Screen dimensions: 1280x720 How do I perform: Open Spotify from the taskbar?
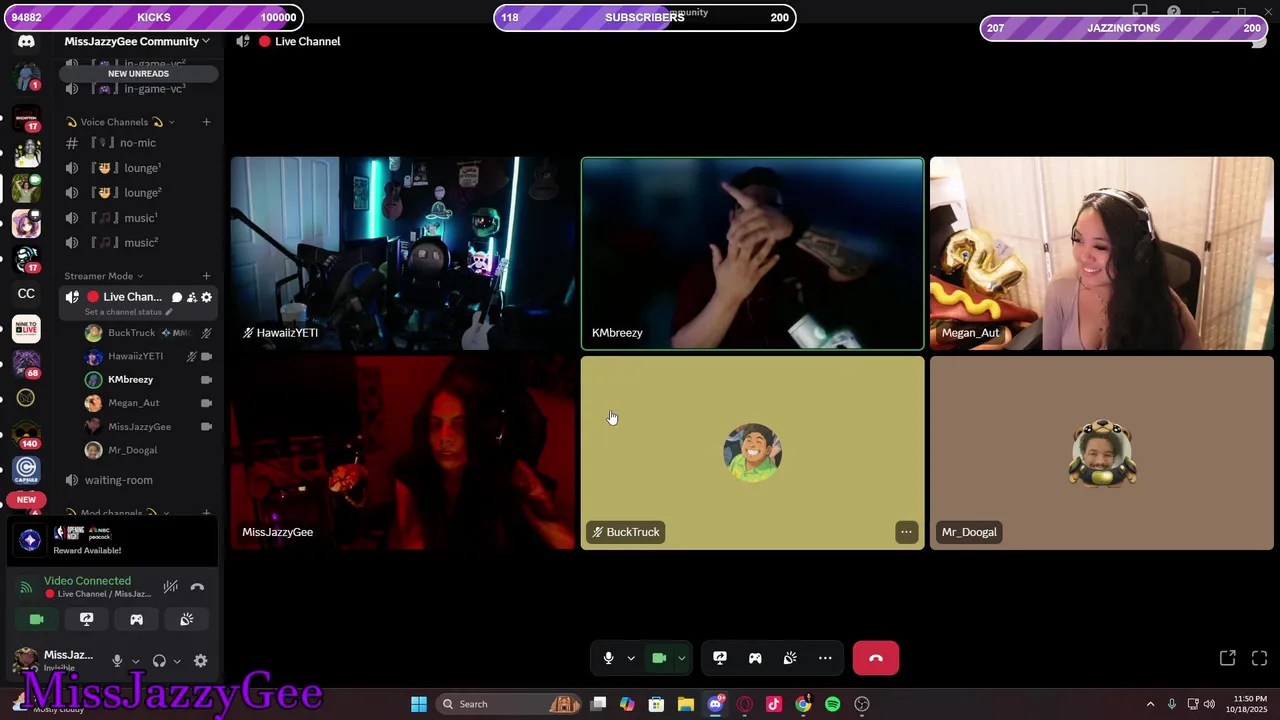click(x=832, y=704)
